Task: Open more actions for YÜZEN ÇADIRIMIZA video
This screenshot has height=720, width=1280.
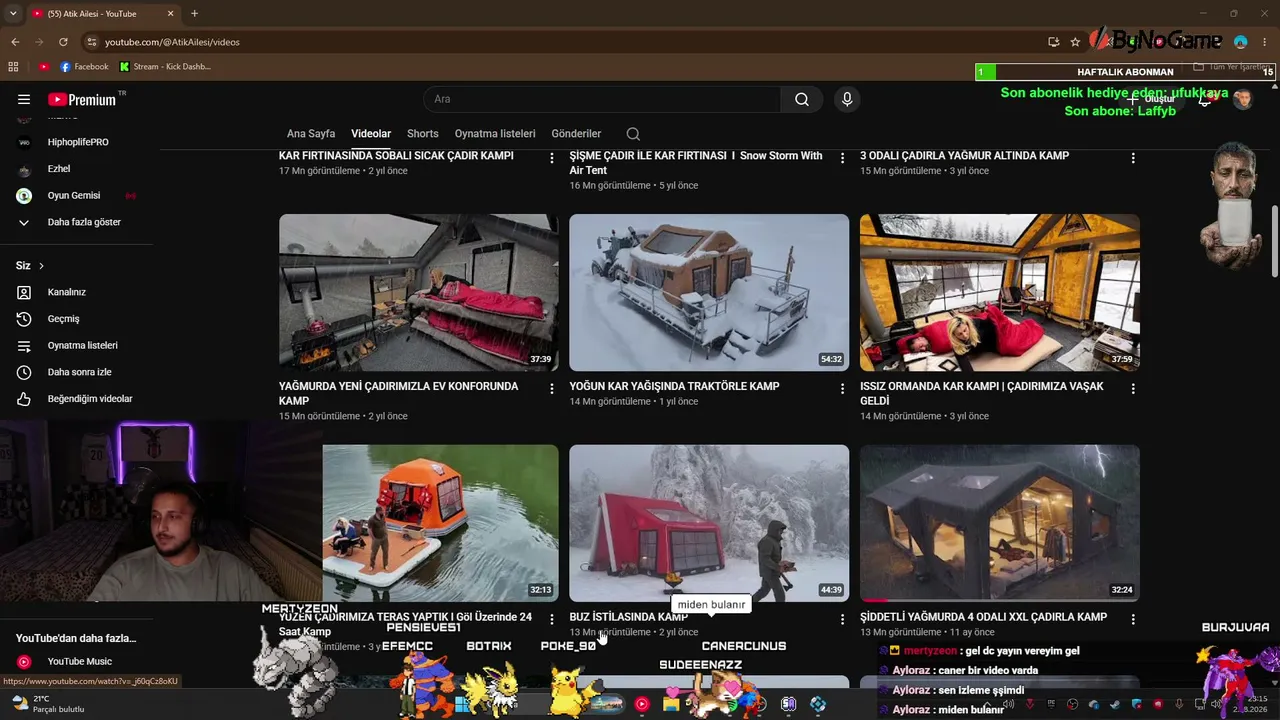Action: (x=552, y=619)
